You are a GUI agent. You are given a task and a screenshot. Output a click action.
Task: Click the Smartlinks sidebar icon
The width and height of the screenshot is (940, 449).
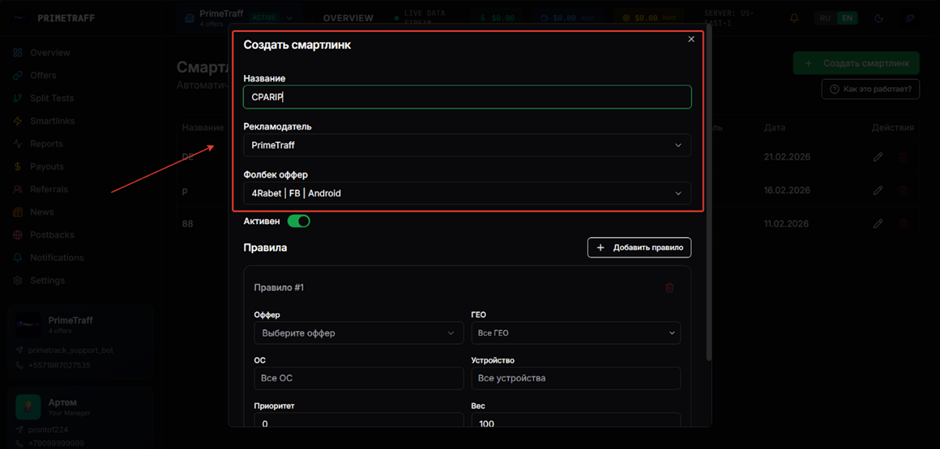(20, 121)
